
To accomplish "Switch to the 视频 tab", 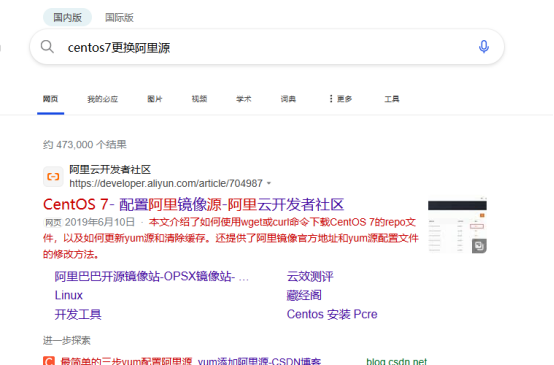I will [199, 99].
